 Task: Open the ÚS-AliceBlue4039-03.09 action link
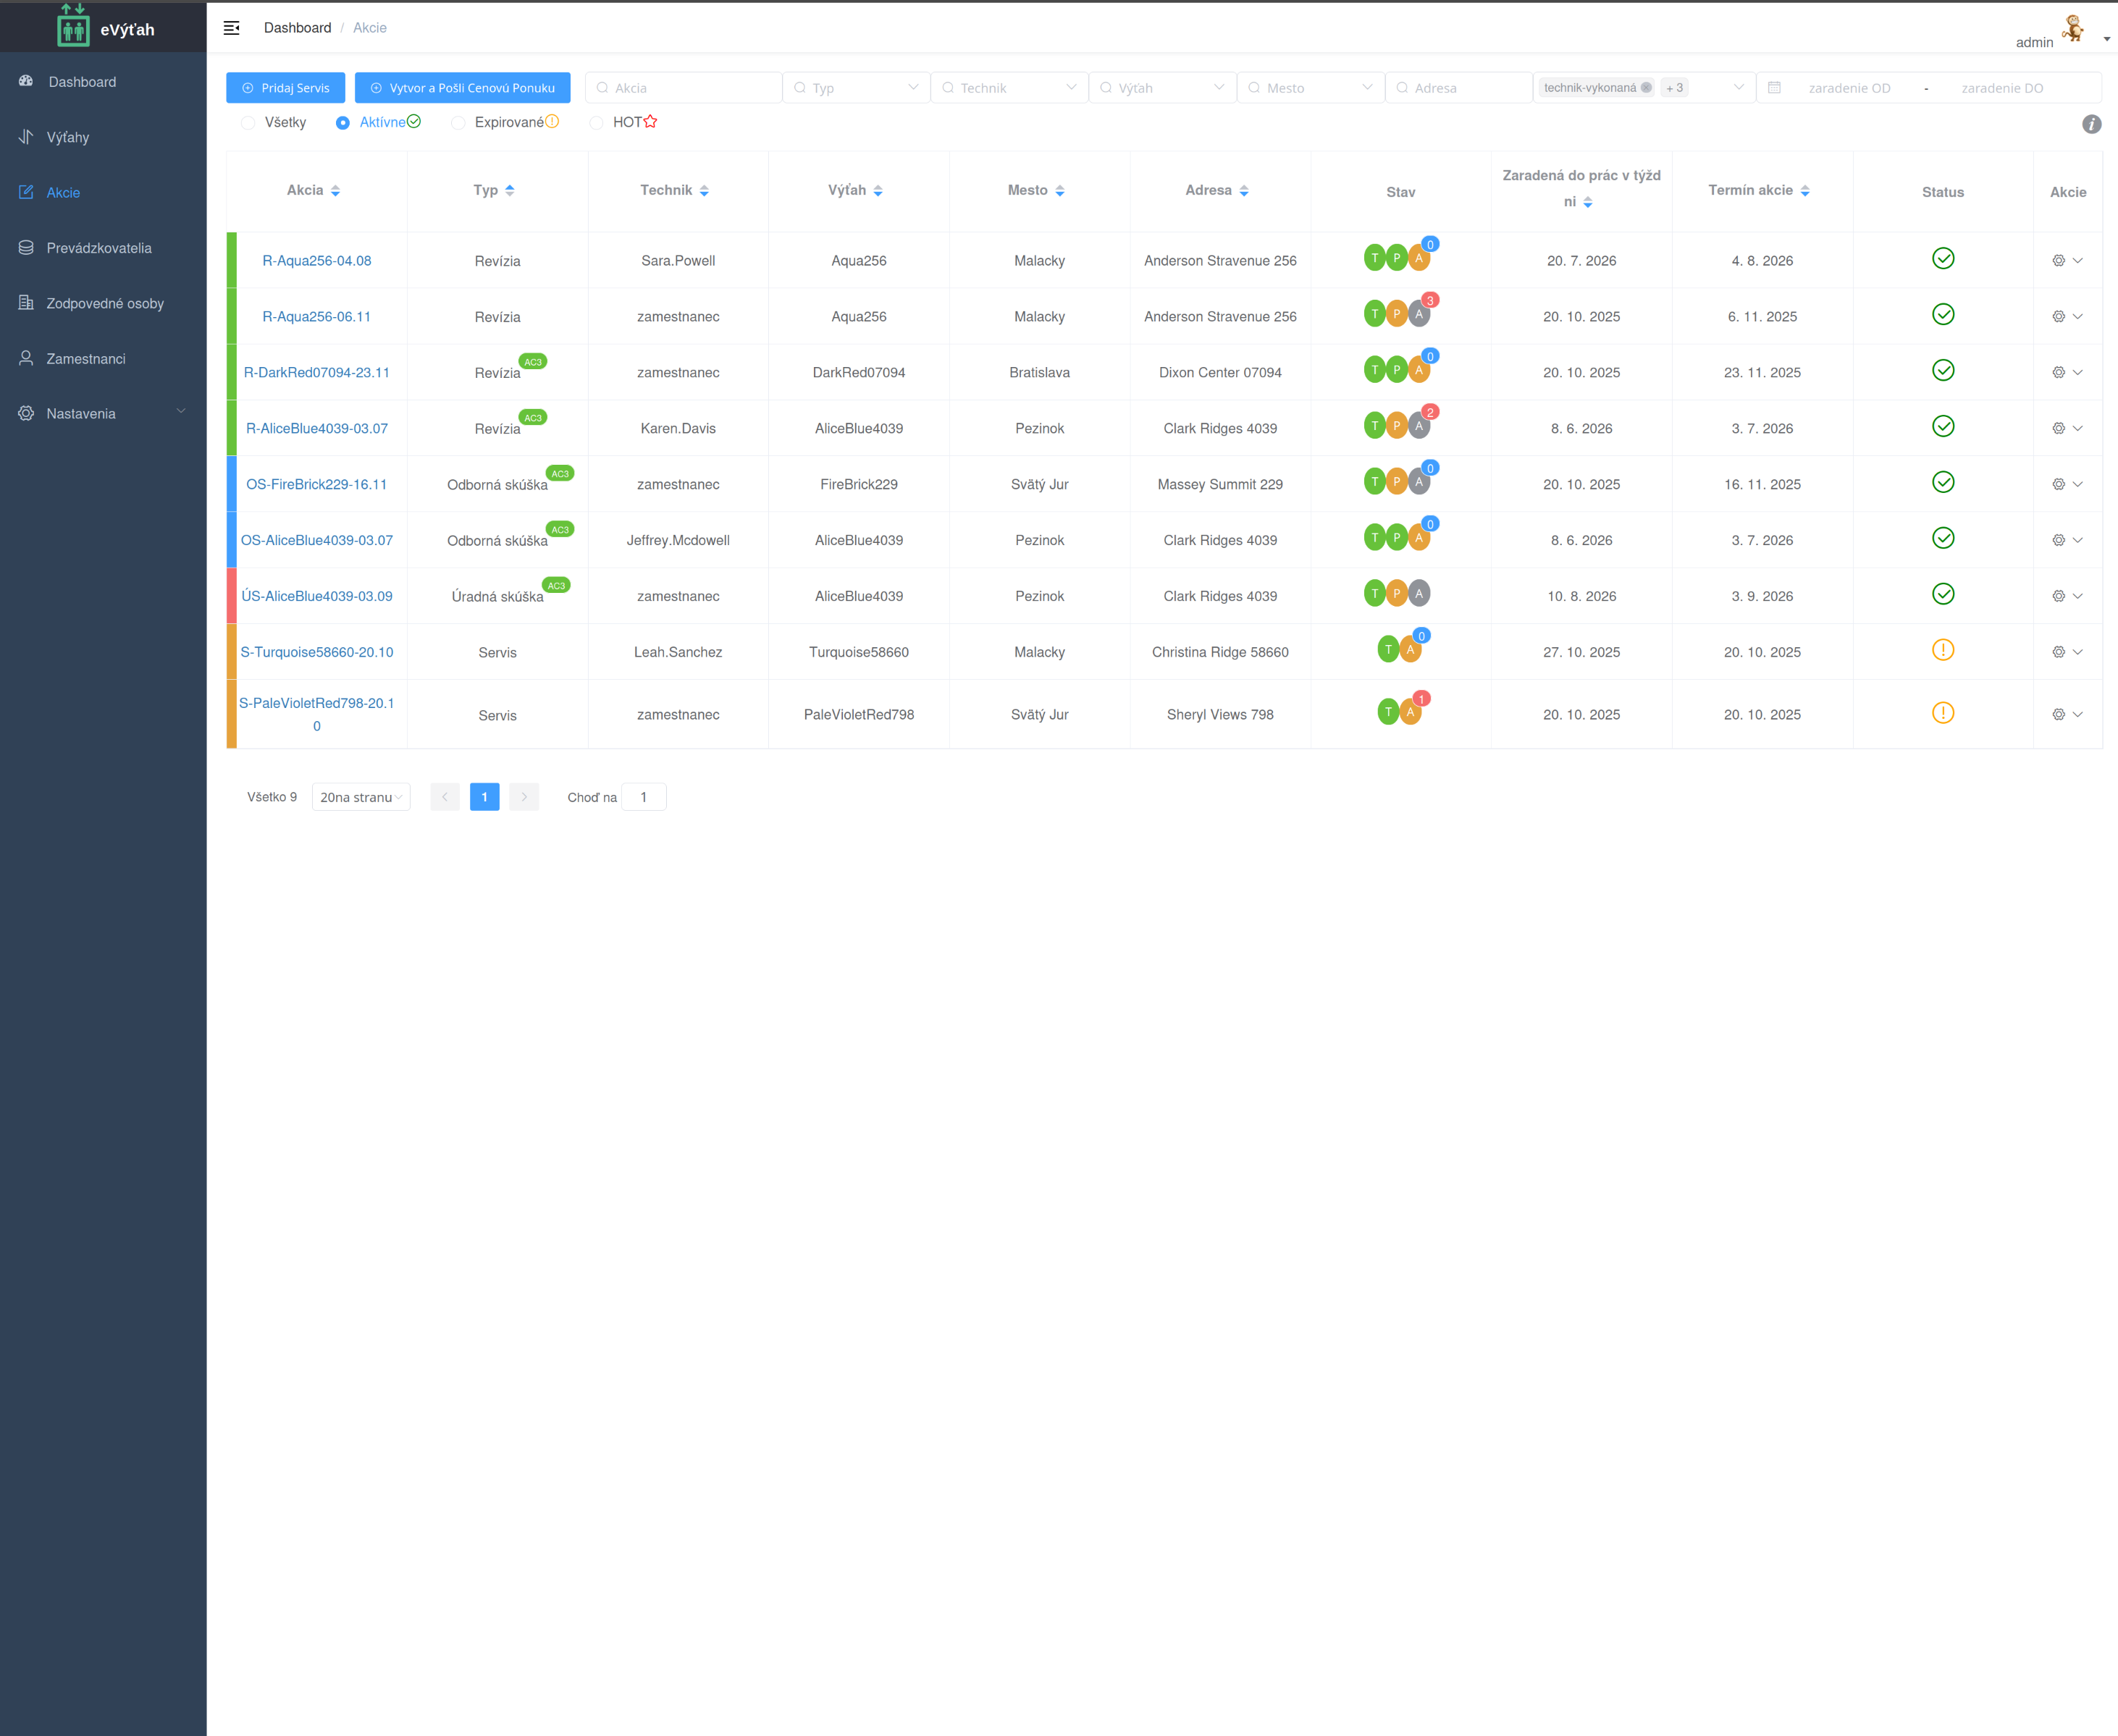pos(317,596)
